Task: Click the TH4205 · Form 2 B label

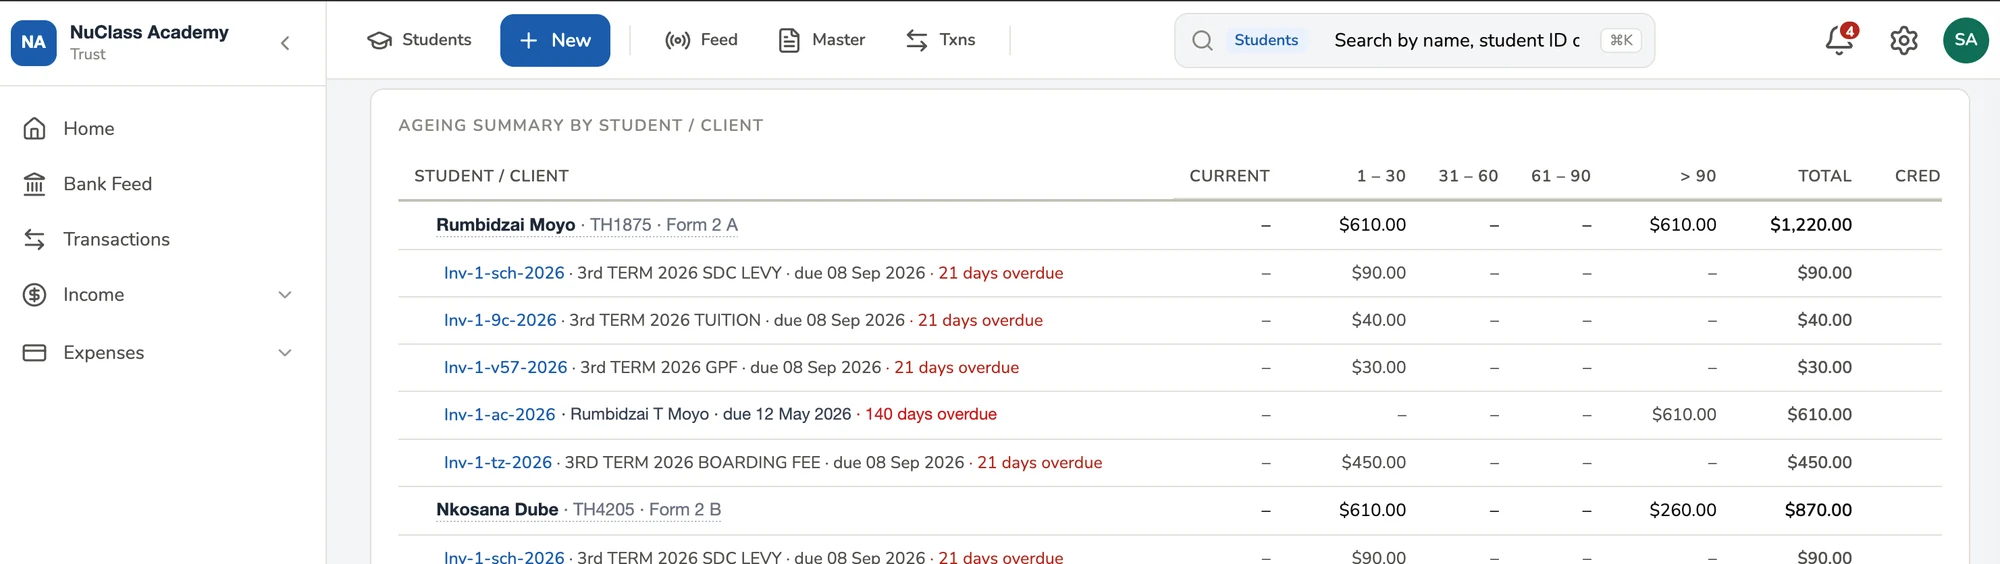Action: pyautogui.click(x=647, y=510)
